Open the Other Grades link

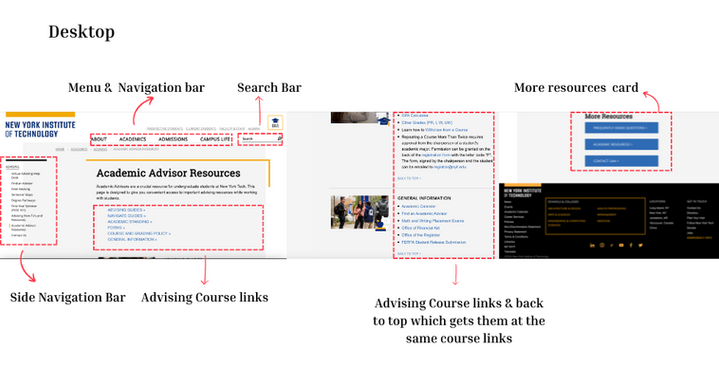[x=427, y=122]
